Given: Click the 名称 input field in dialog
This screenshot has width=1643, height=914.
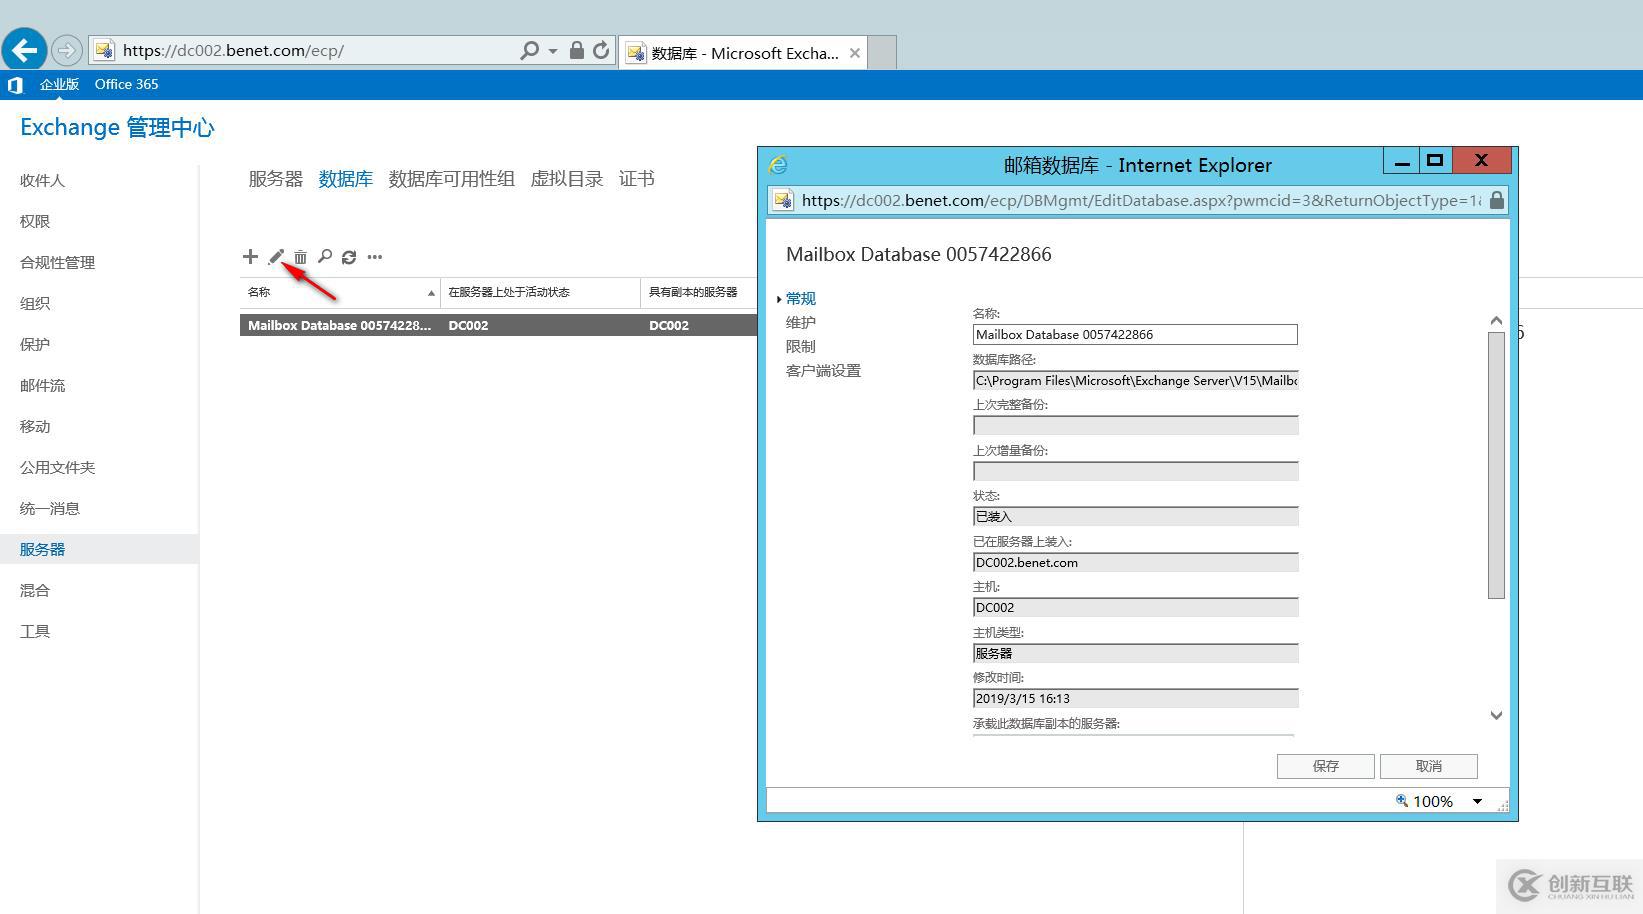Looking at the screenshot, I should click(1135, 335).
